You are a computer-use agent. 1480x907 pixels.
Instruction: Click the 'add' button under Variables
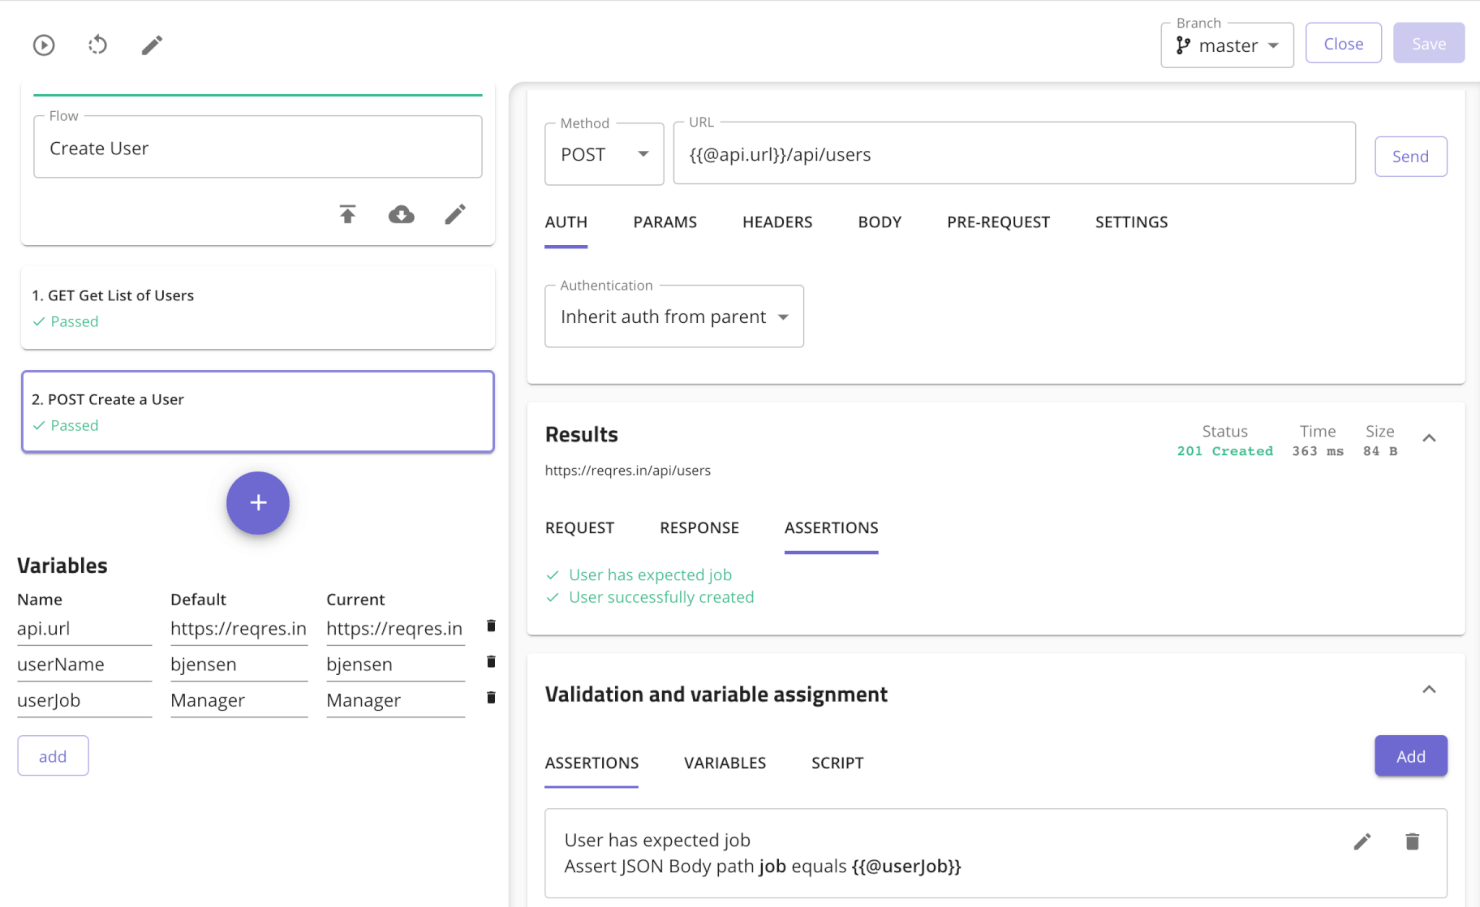[x=53, y=755]
